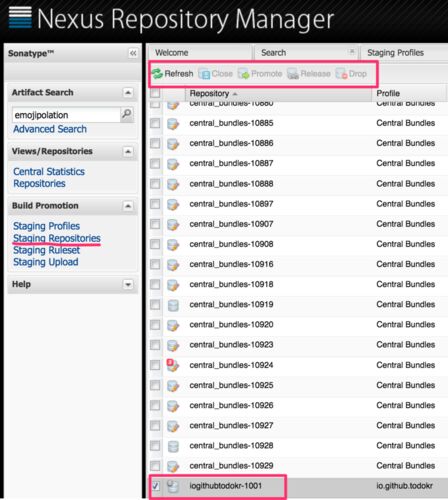Check the box for central_bundles-10888
Screen dimensions: 448x500
tap(155, 184)
